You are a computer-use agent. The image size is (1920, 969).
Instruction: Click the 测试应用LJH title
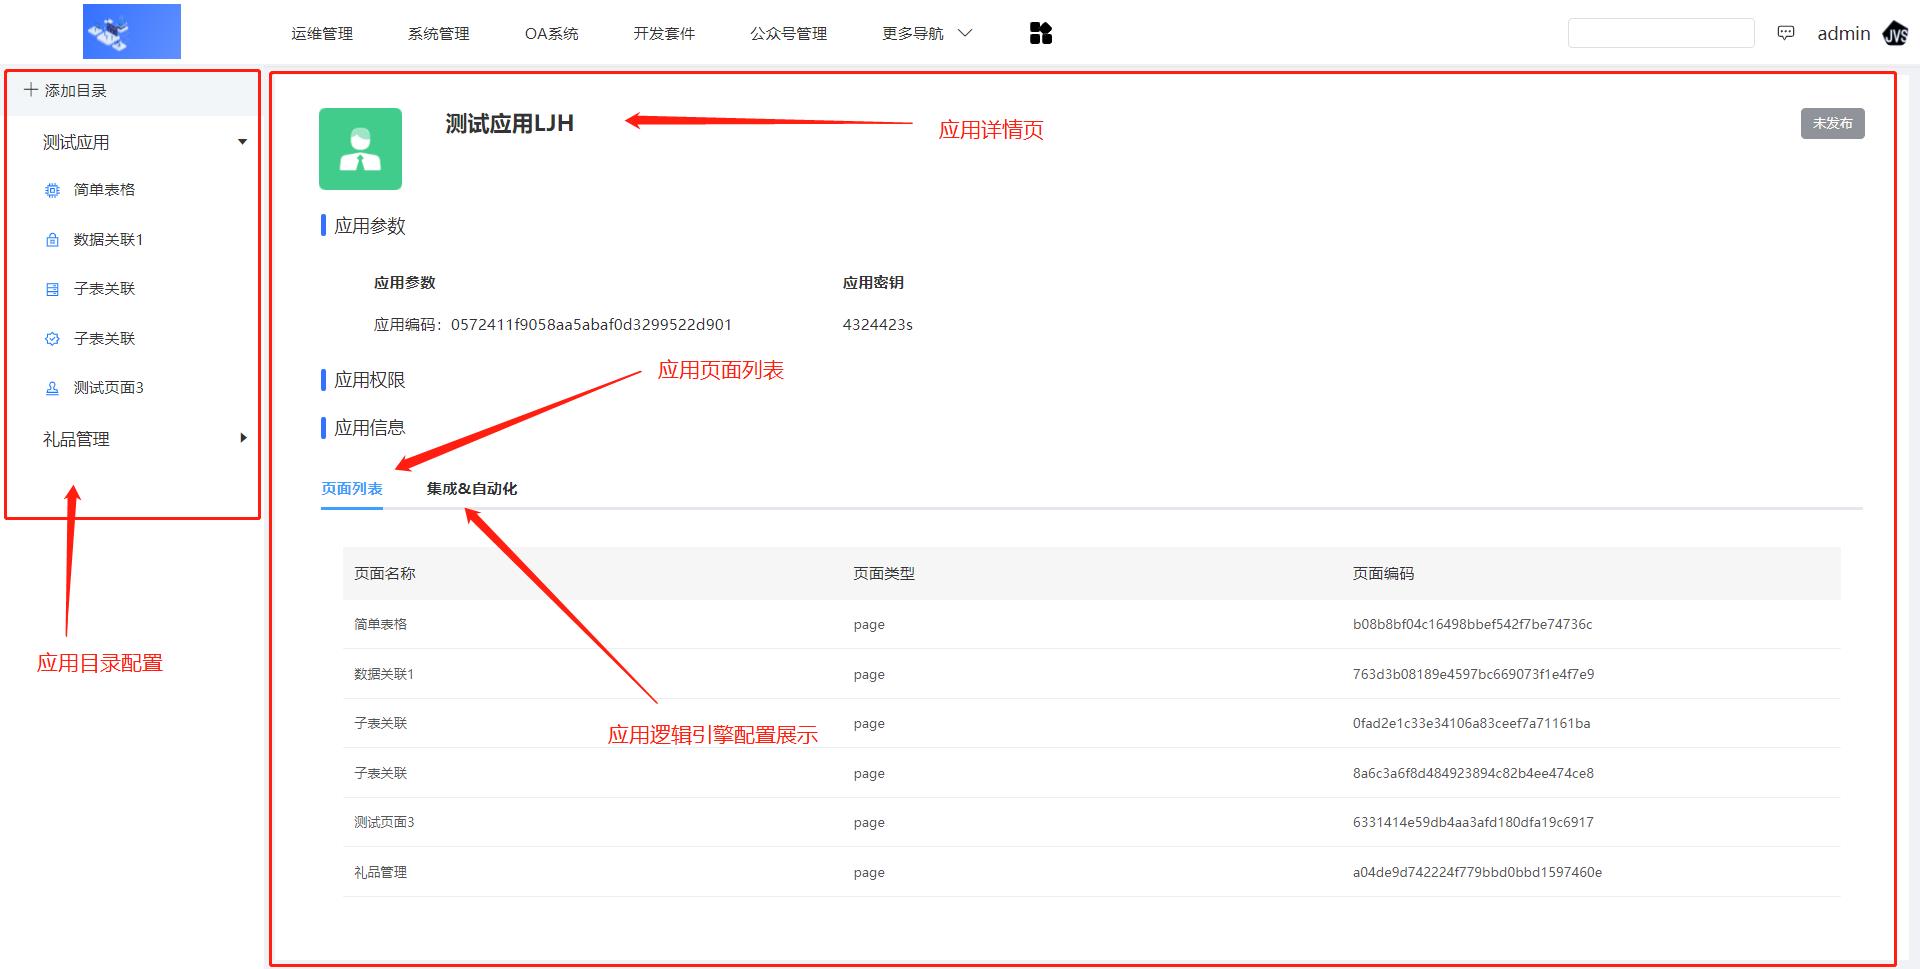510,123
